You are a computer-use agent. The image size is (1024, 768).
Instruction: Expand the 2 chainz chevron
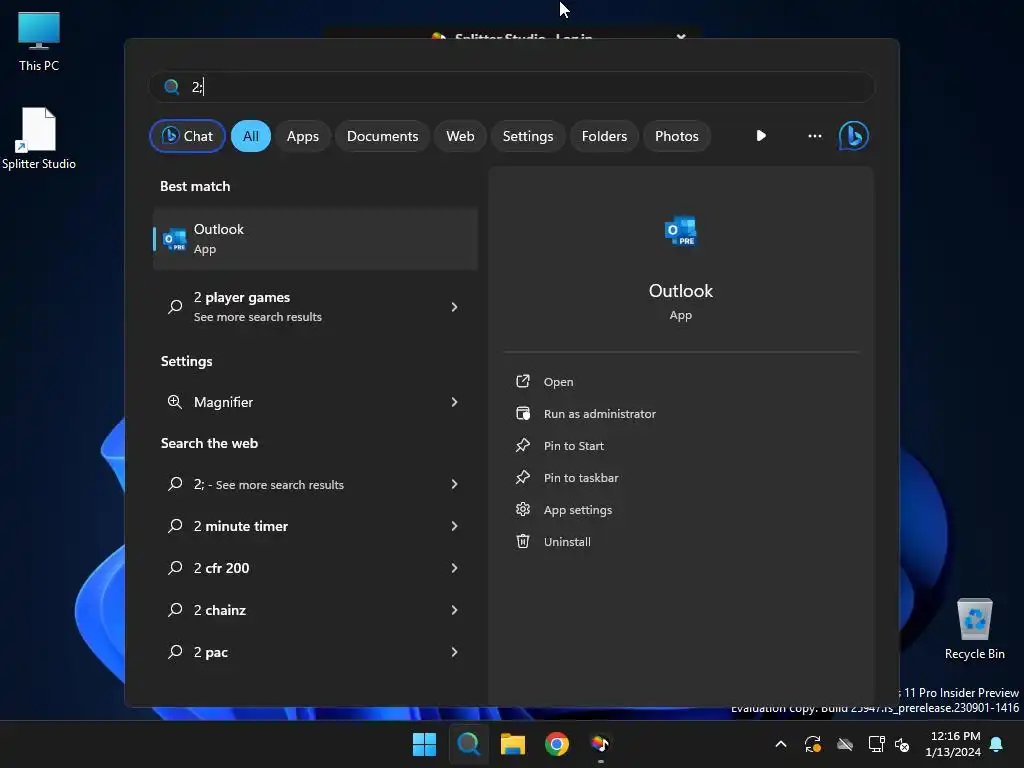pyautogui.click(x=455, y=610)
